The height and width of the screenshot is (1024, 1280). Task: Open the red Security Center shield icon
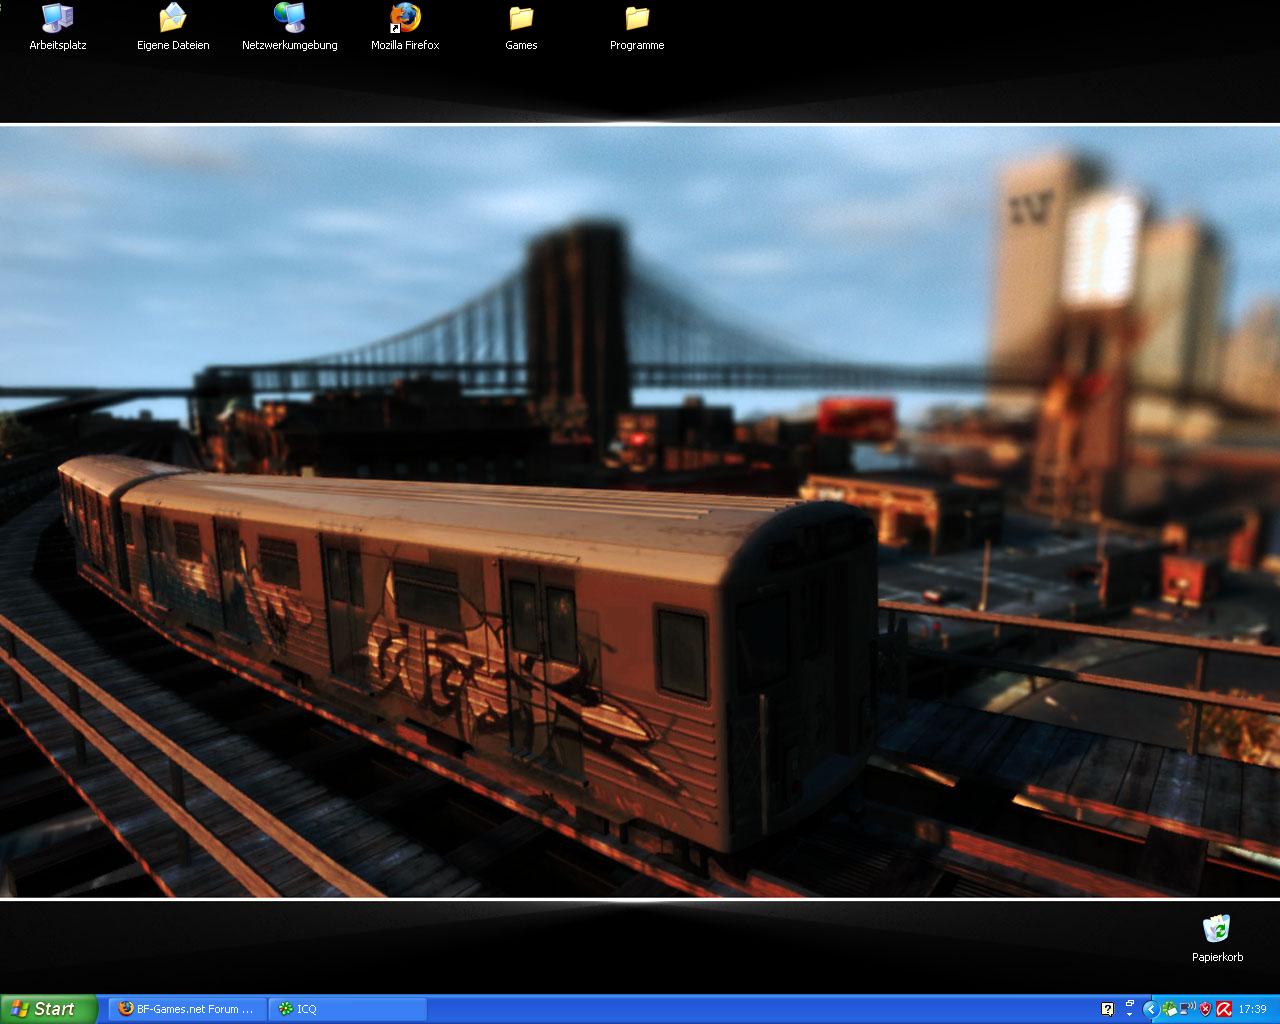(1205, 1009)
